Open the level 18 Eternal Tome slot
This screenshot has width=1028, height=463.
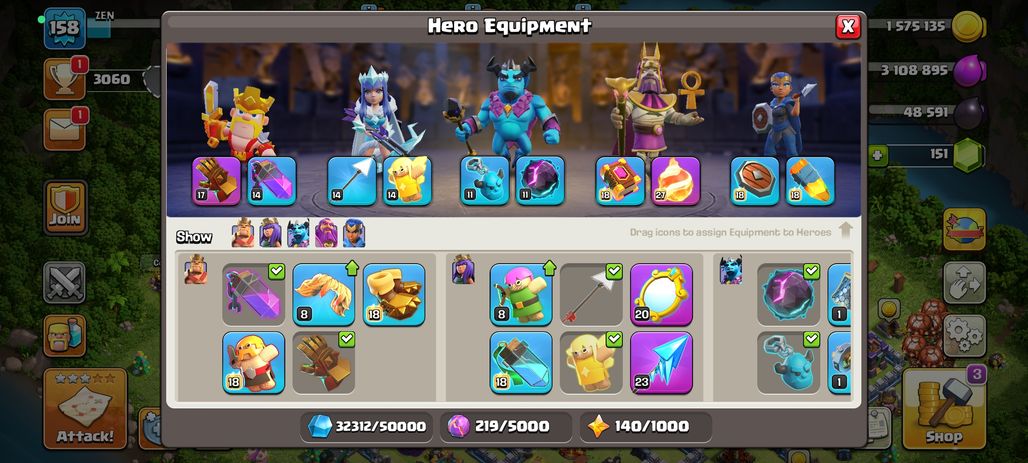620,181
